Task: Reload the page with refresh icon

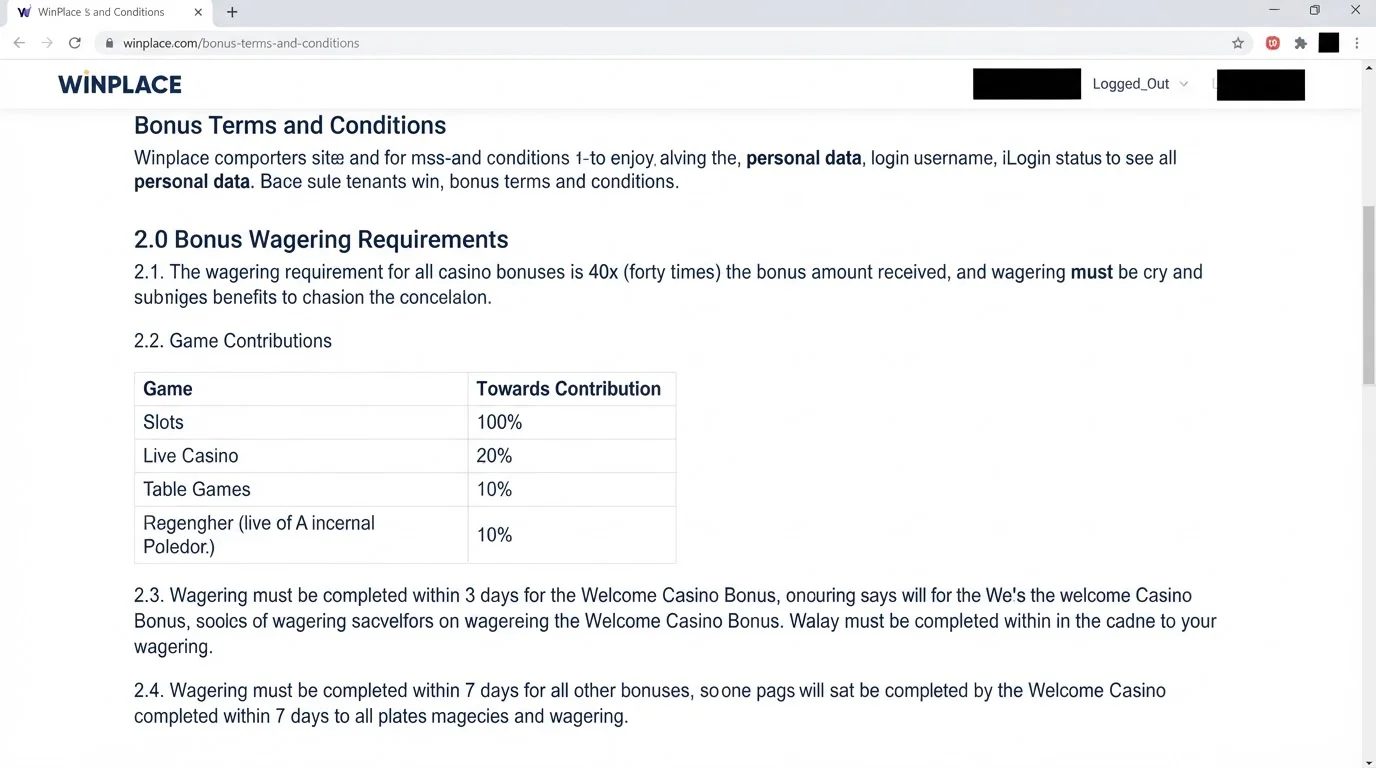Action: tap(75, 43)
